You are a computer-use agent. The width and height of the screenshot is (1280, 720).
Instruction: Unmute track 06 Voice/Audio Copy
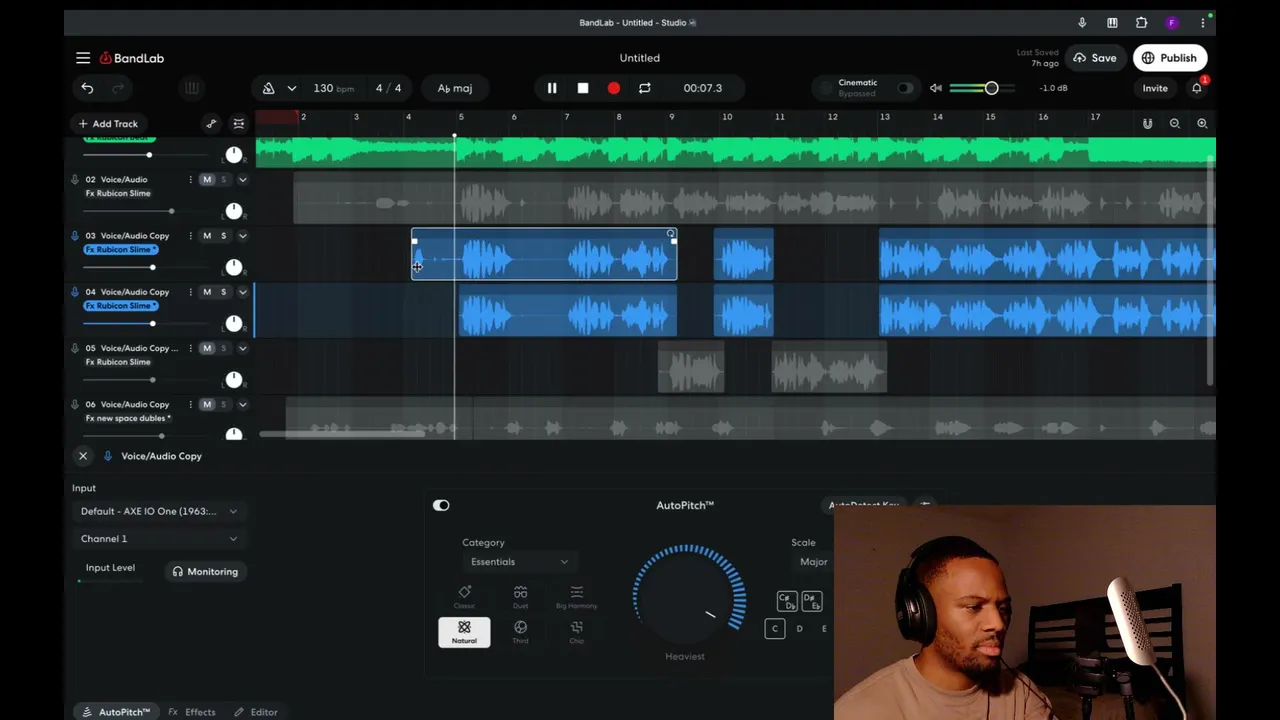coord(207,404)
